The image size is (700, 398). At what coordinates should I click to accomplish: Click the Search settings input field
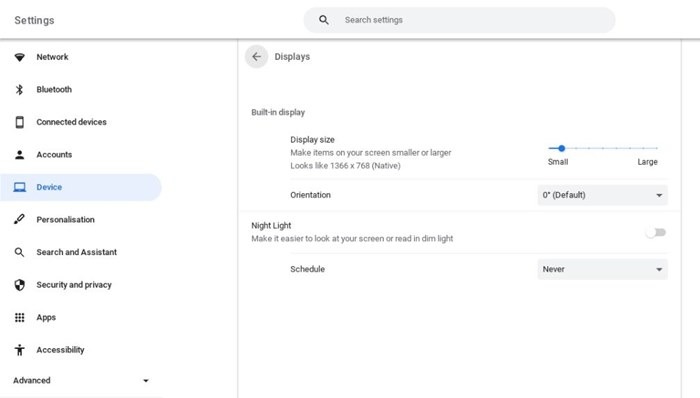pyautogui.click(x=459, y=20)
